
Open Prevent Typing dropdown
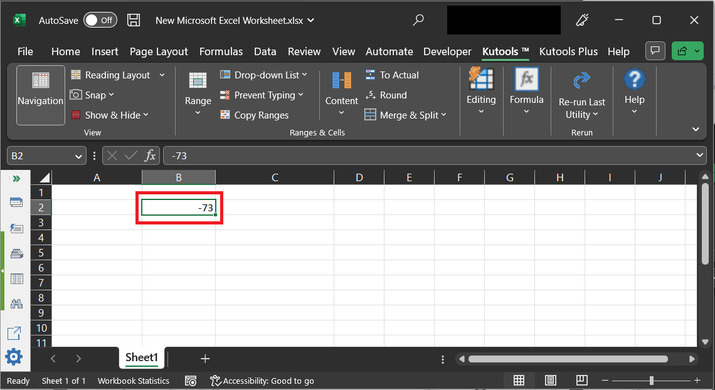click(261, 95)
